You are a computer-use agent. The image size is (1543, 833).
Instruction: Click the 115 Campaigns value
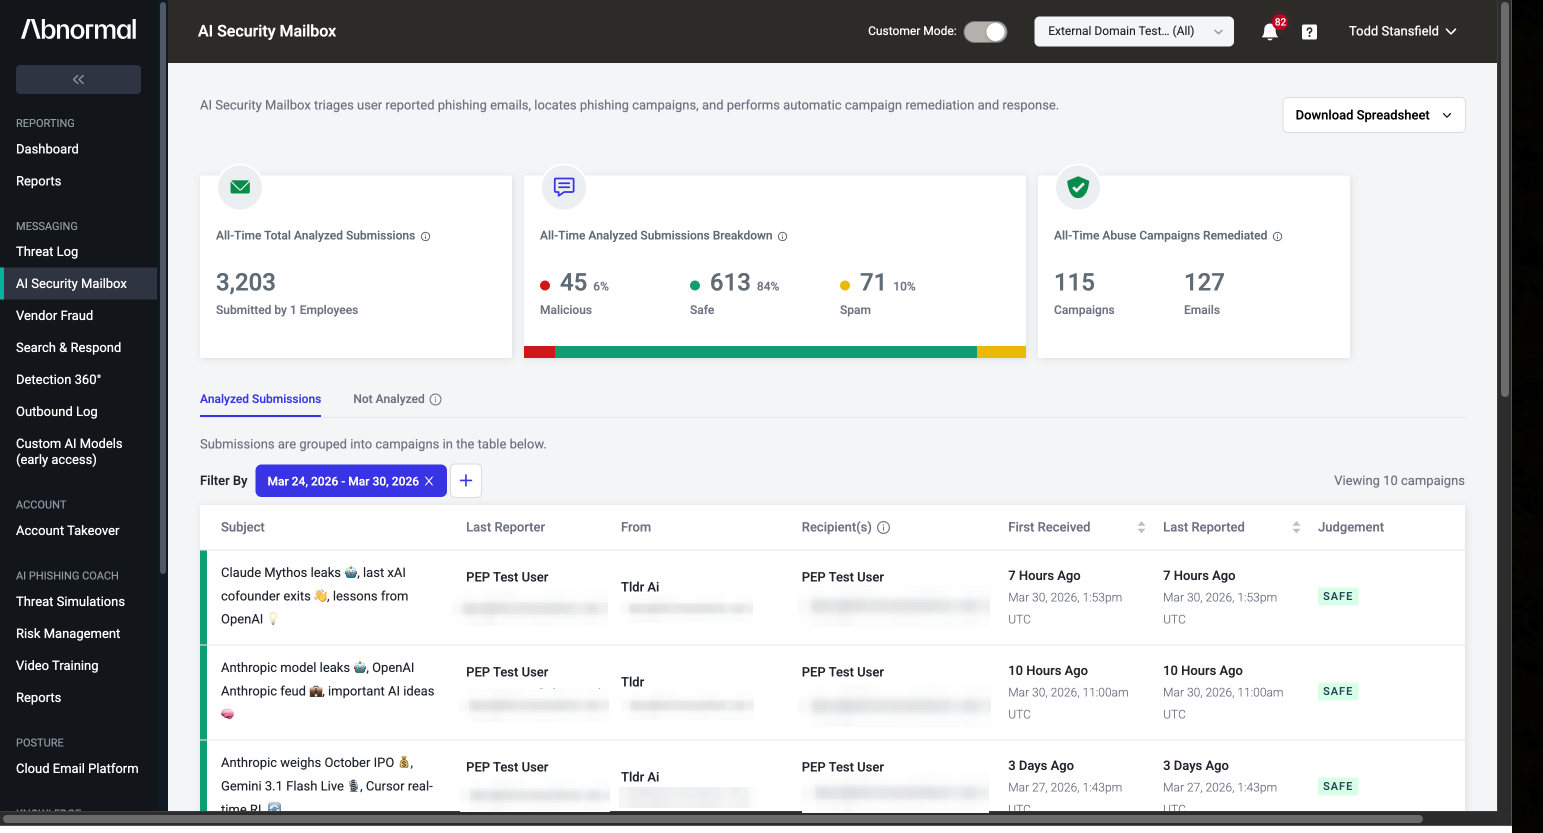pos(1074,283)
